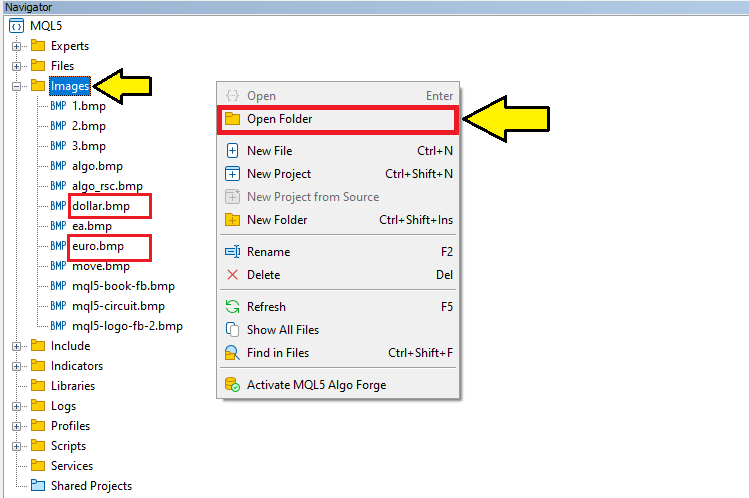The width and height of the screenshot is (749, 498).
Task: Select the Images tree item label
Action: [70, 86]
